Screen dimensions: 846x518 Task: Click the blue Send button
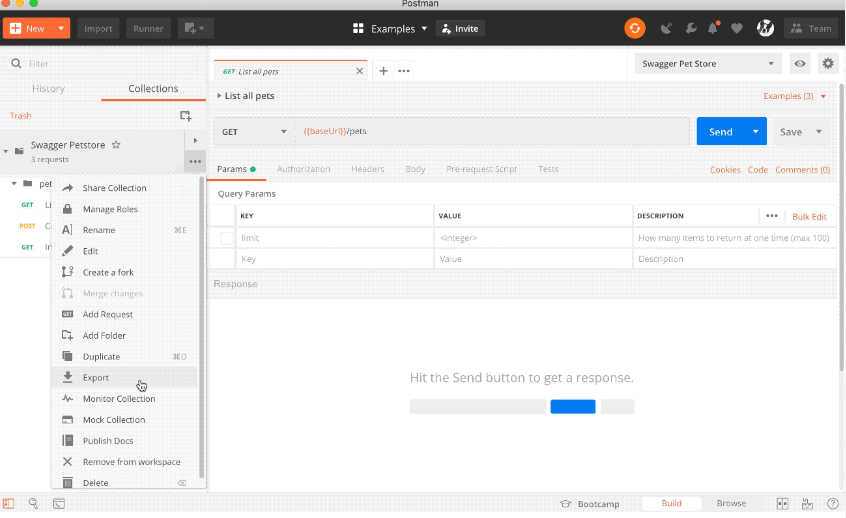721,131
